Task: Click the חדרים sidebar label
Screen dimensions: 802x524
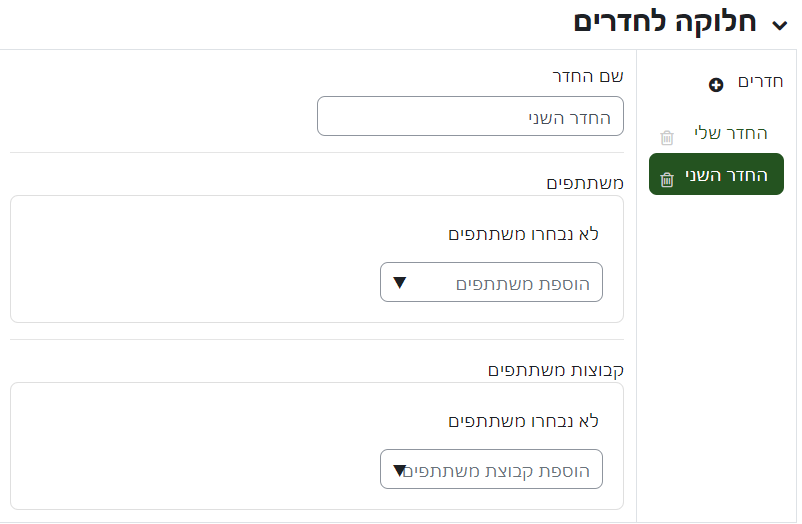Action: 759,82
